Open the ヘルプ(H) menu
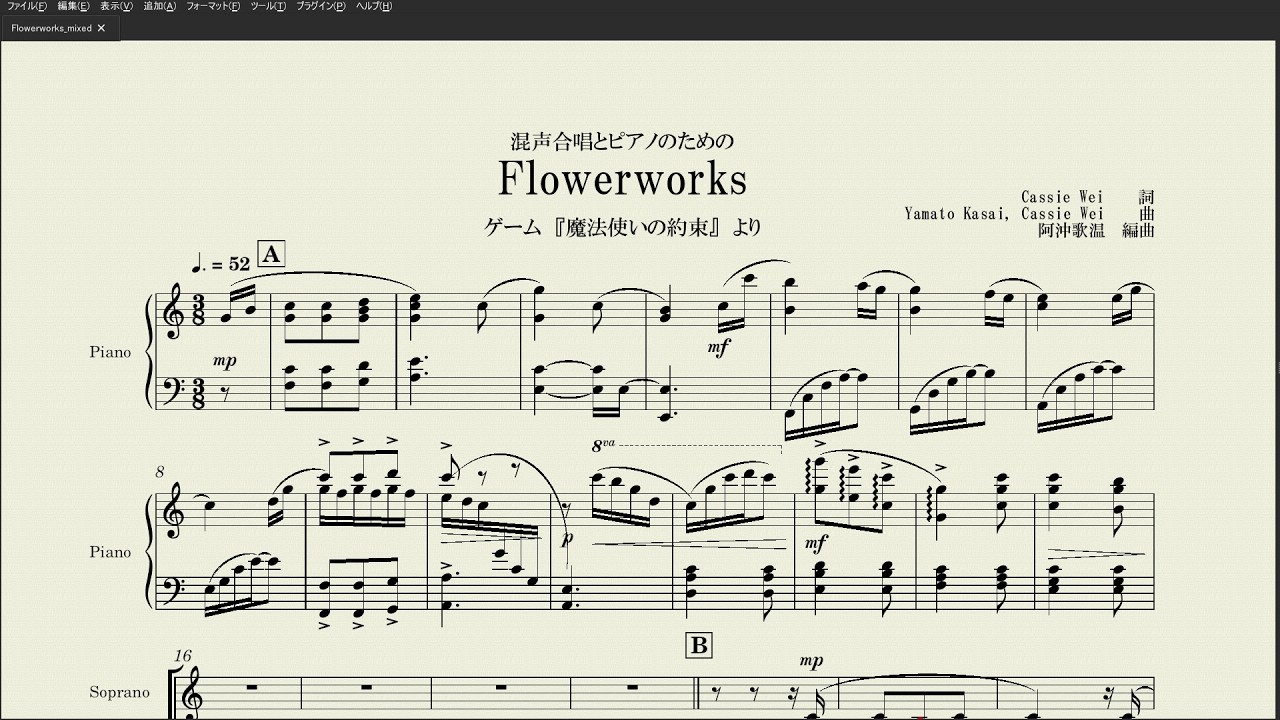This screenshot has height=720, width=1280. click(374, 6)
